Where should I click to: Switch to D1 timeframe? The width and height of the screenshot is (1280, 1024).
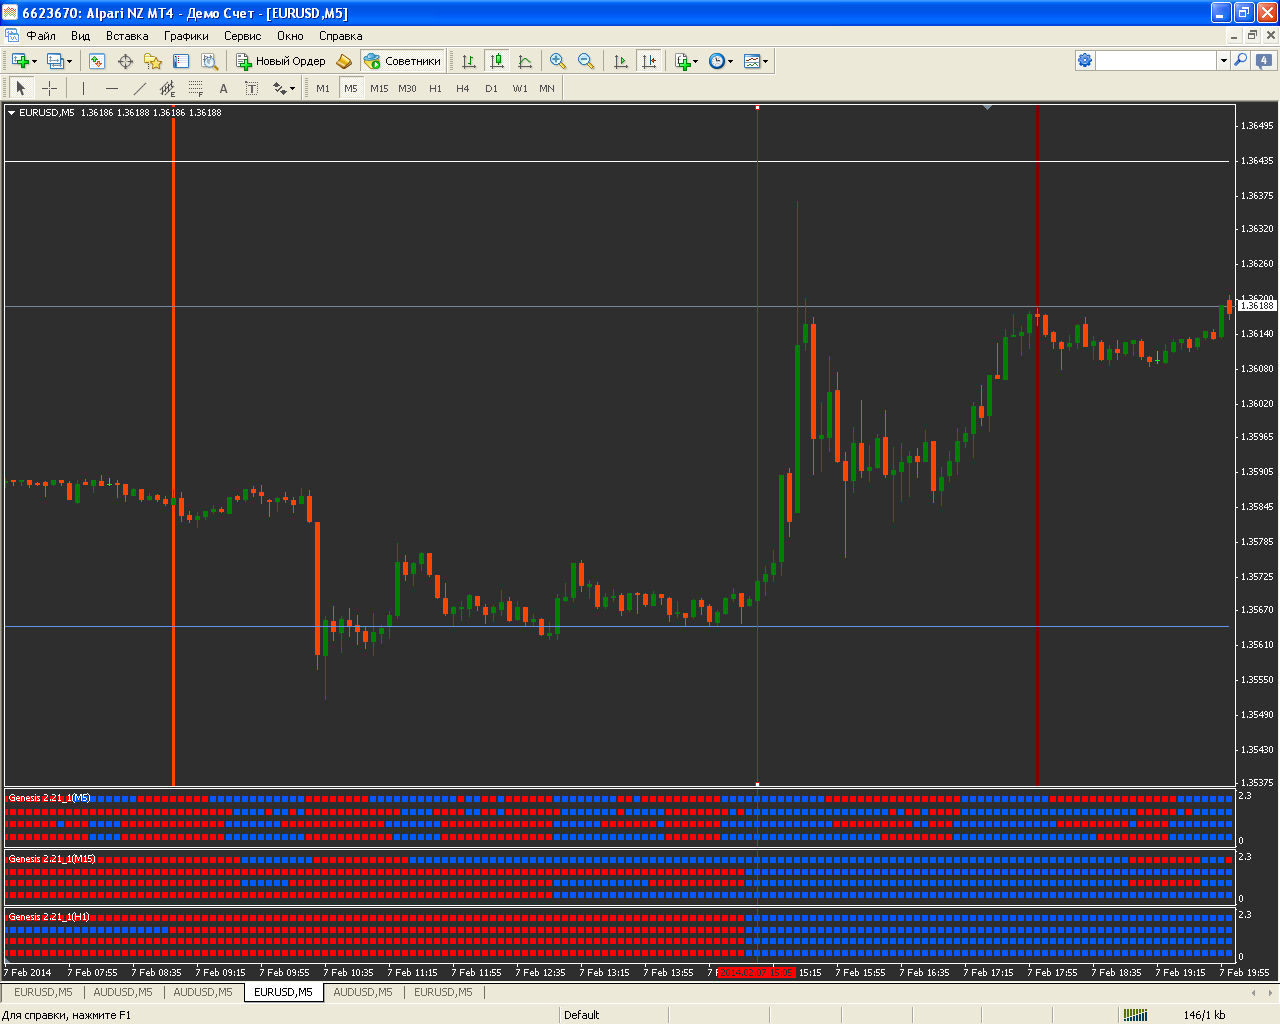pyautogui.click(x=491, y=88)
